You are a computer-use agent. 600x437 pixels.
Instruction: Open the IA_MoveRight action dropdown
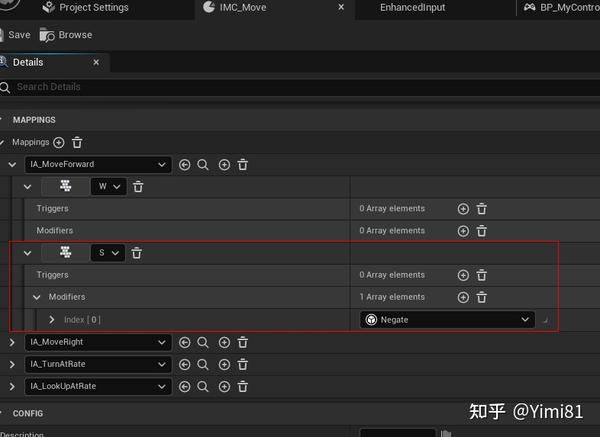(98, 342)
